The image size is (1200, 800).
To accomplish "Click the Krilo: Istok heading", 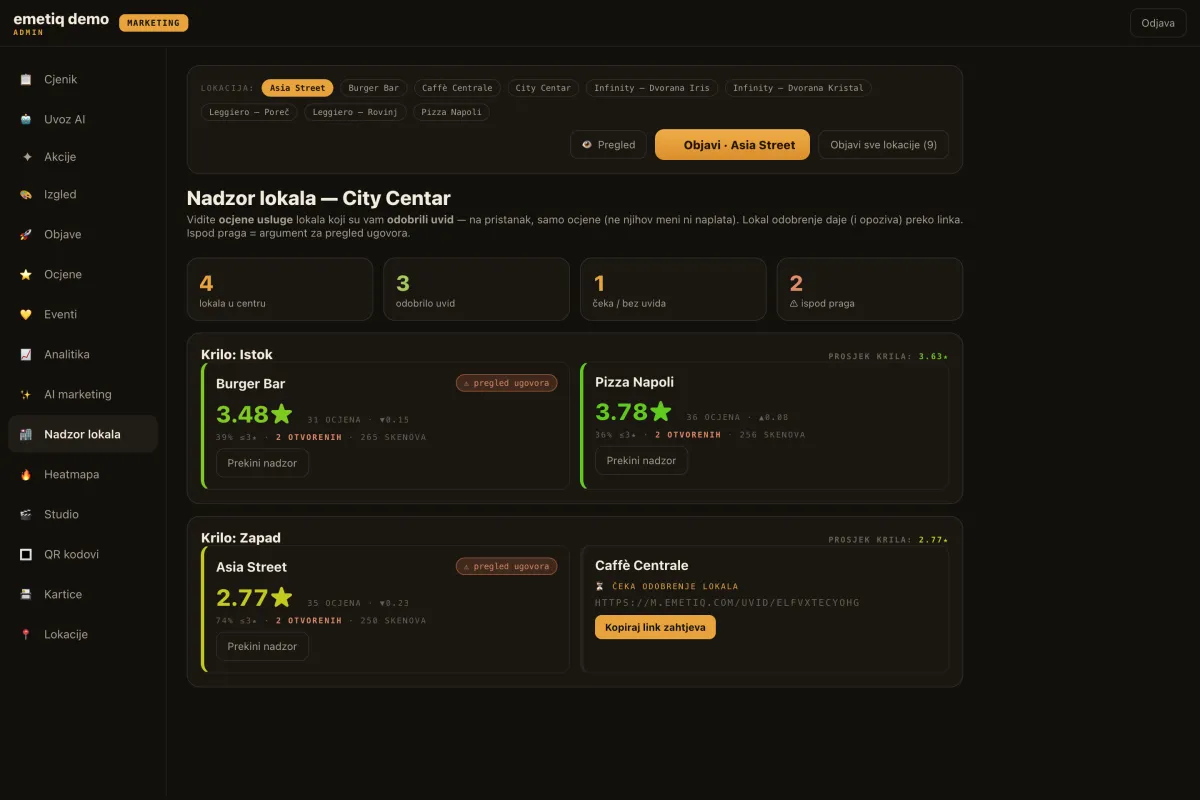I will [237, 354].
